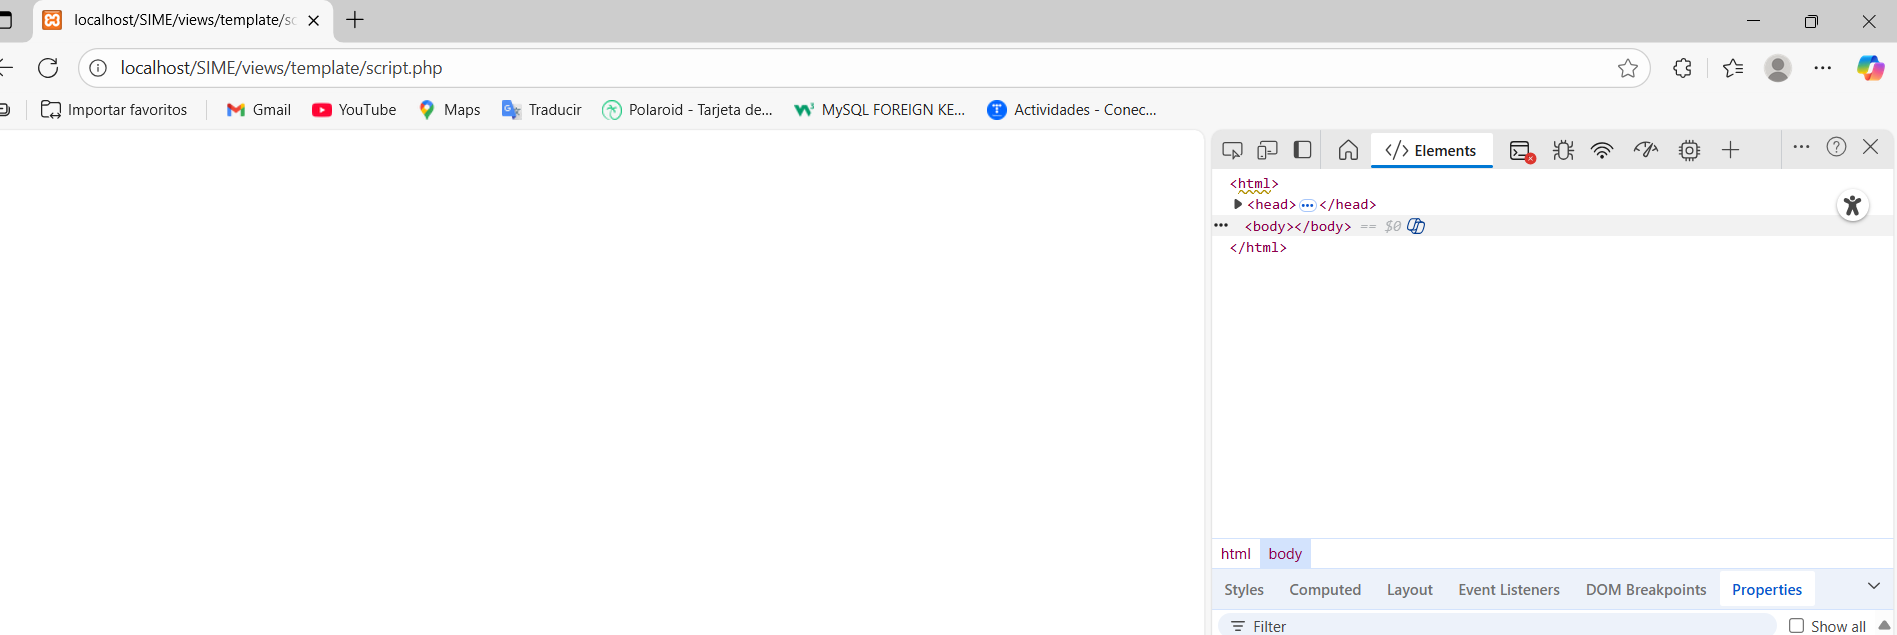Toggle device emulation mode
This screenshot has height=635, width=1897.
tap(1267, 150)
